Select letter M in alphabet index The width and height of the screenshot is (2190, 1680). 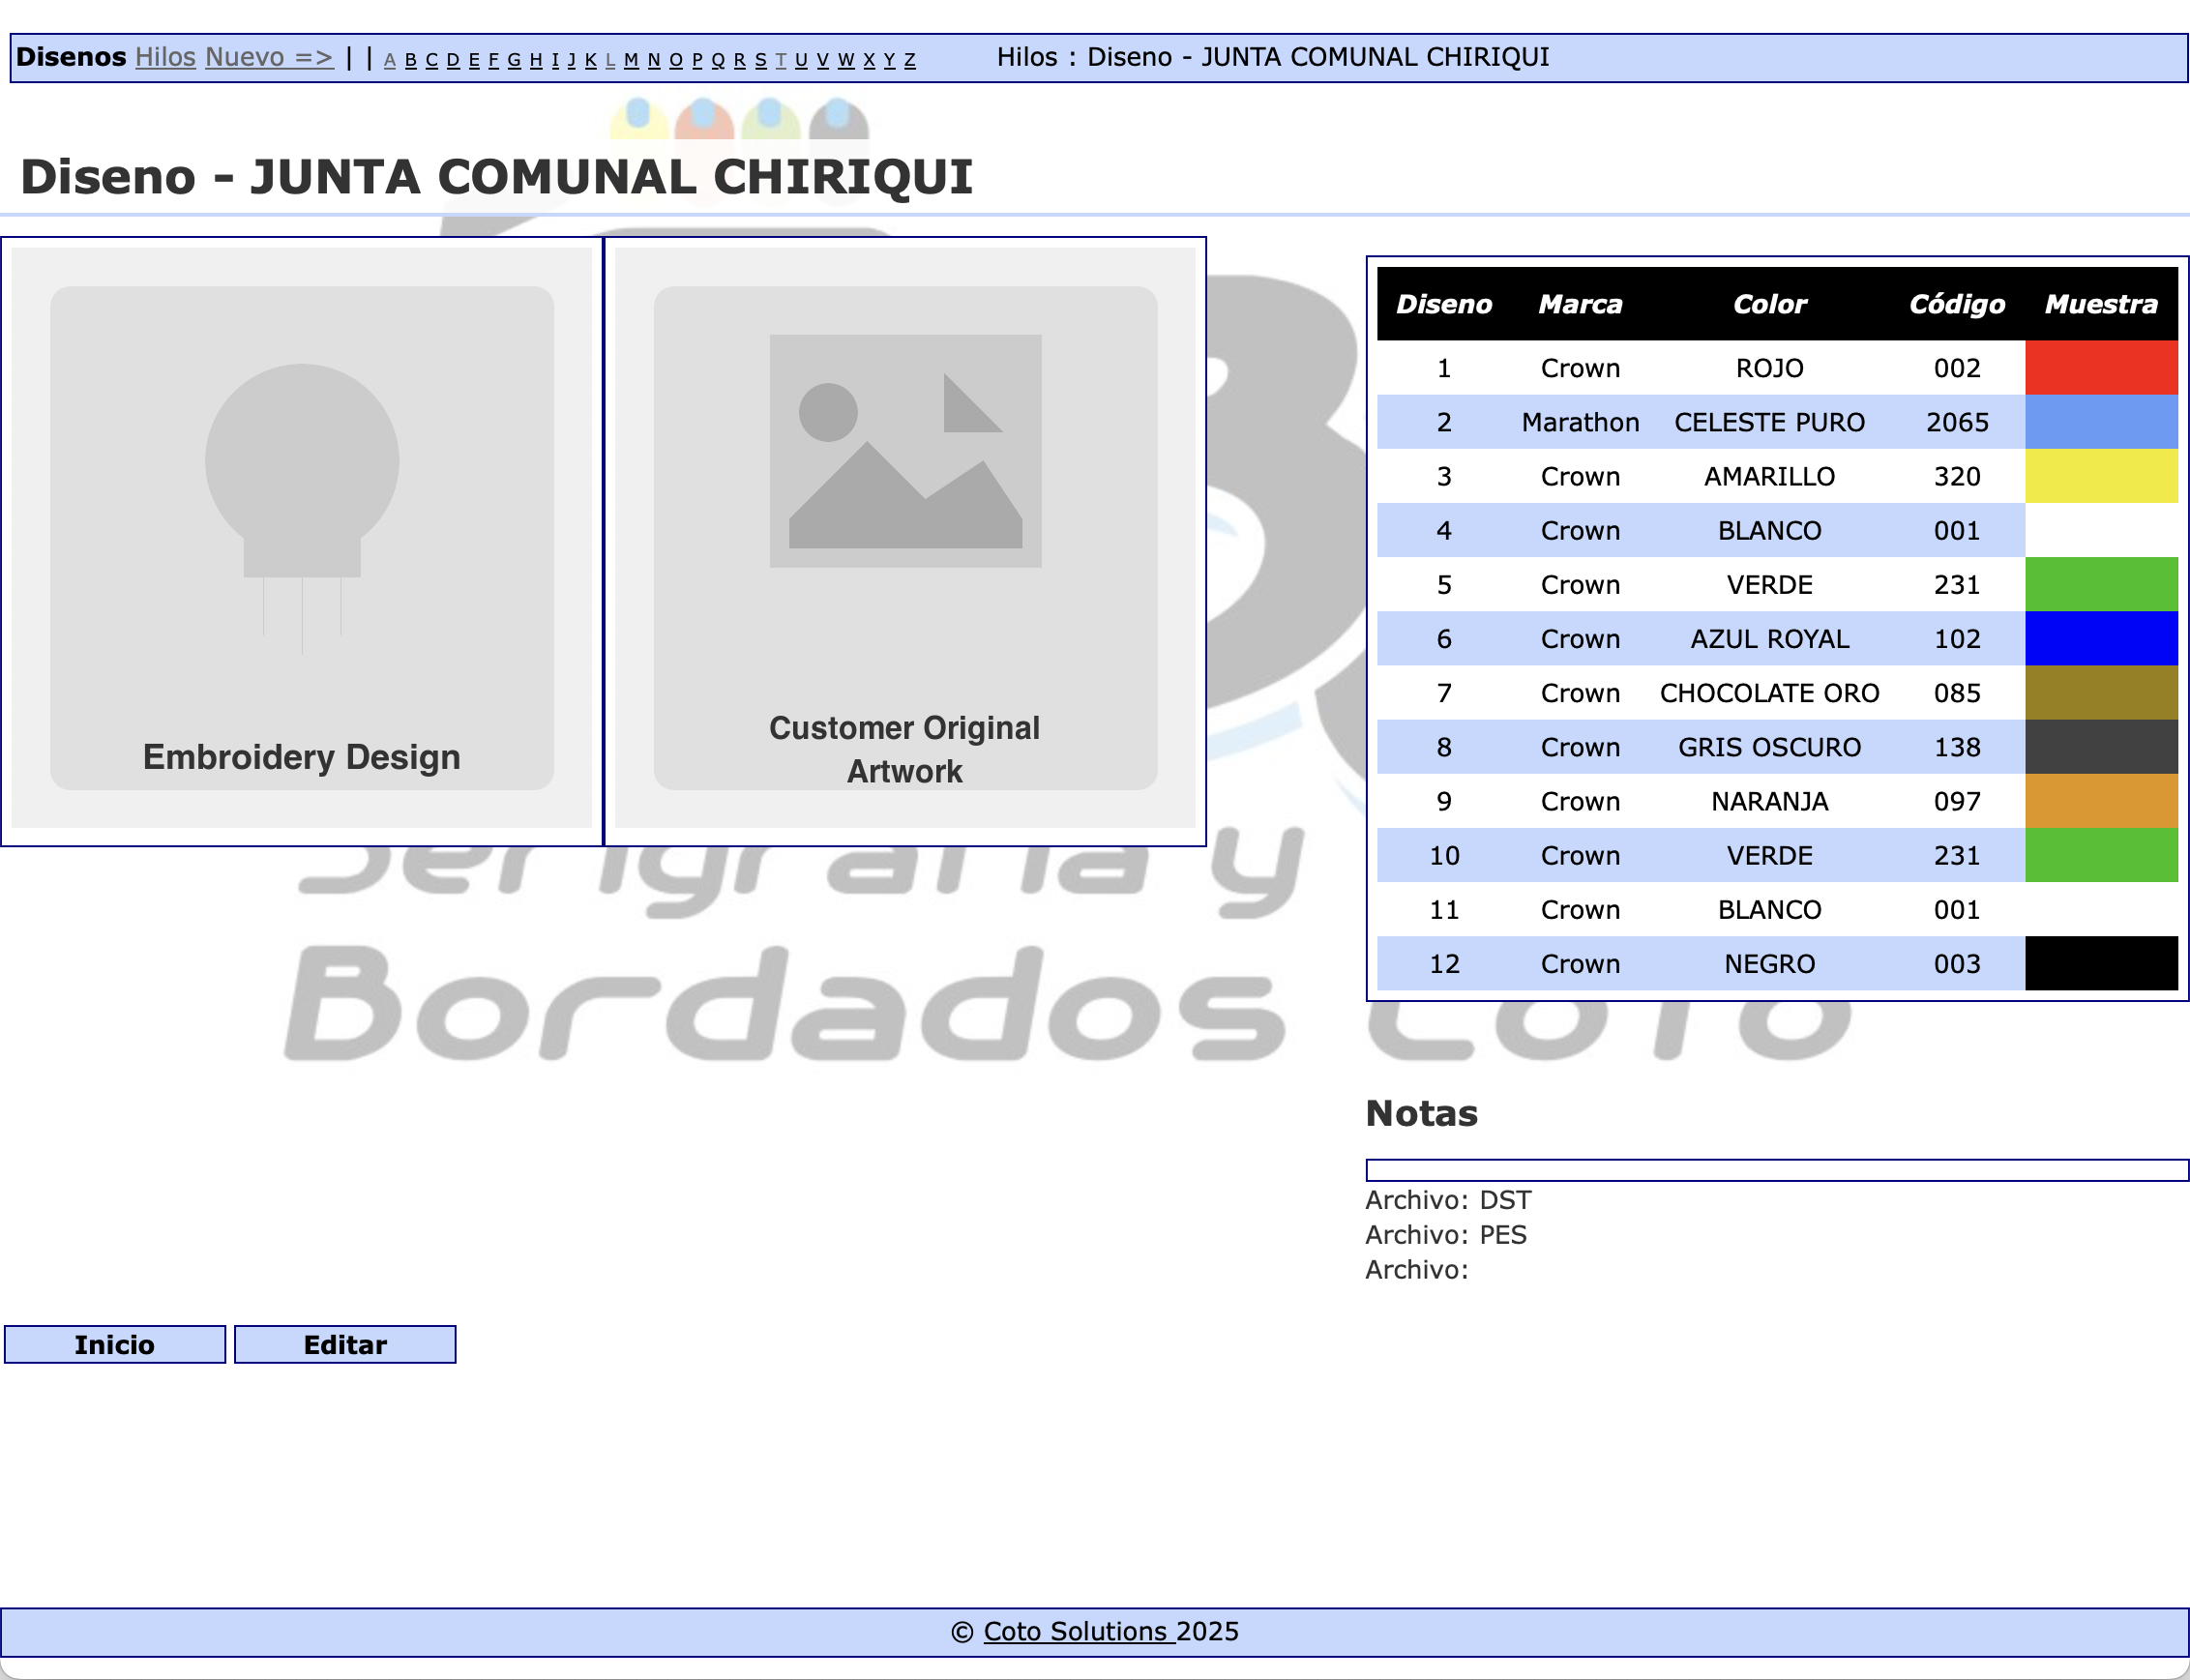[631, 61]
